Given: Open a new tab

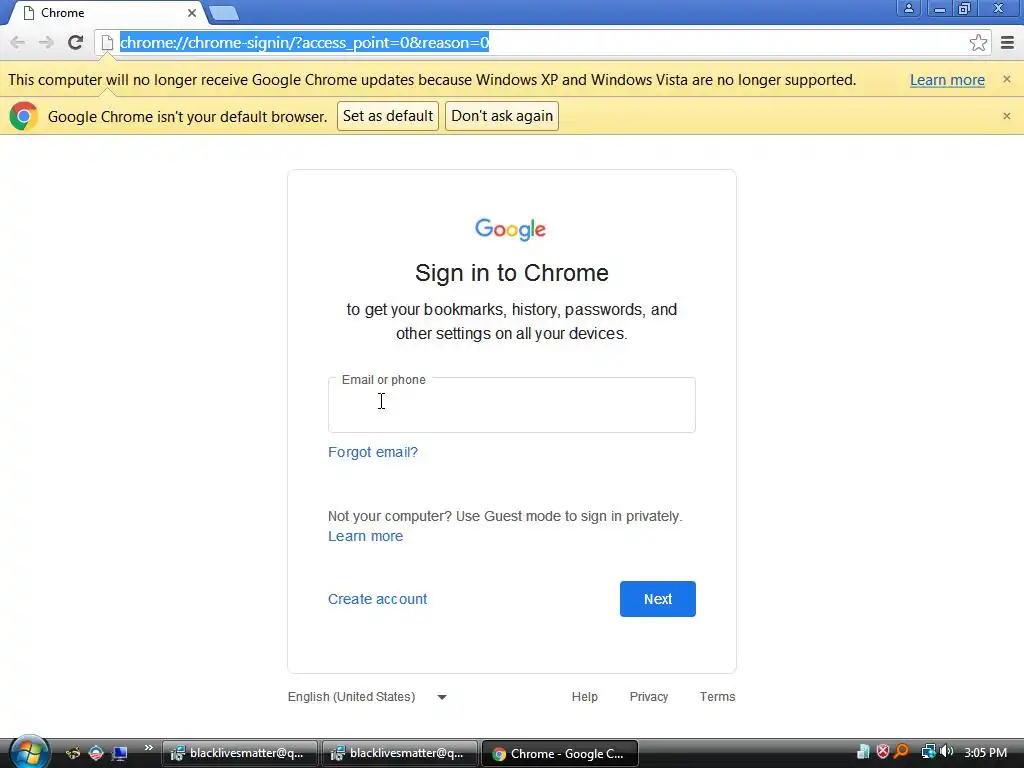Looking at the screenshot, I should [x=224, y=13].
